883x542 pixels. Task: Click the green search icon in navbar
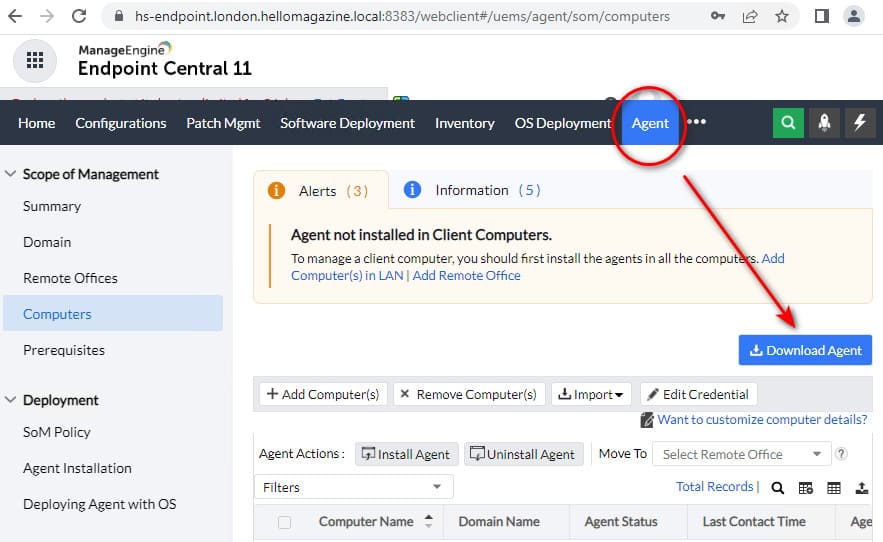click(788, 122)
